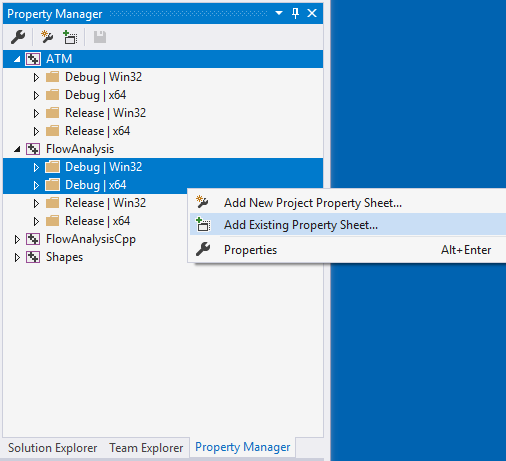Click the Properties wrench icon in toolbar

pyautogui.click(x=18, y=37)
